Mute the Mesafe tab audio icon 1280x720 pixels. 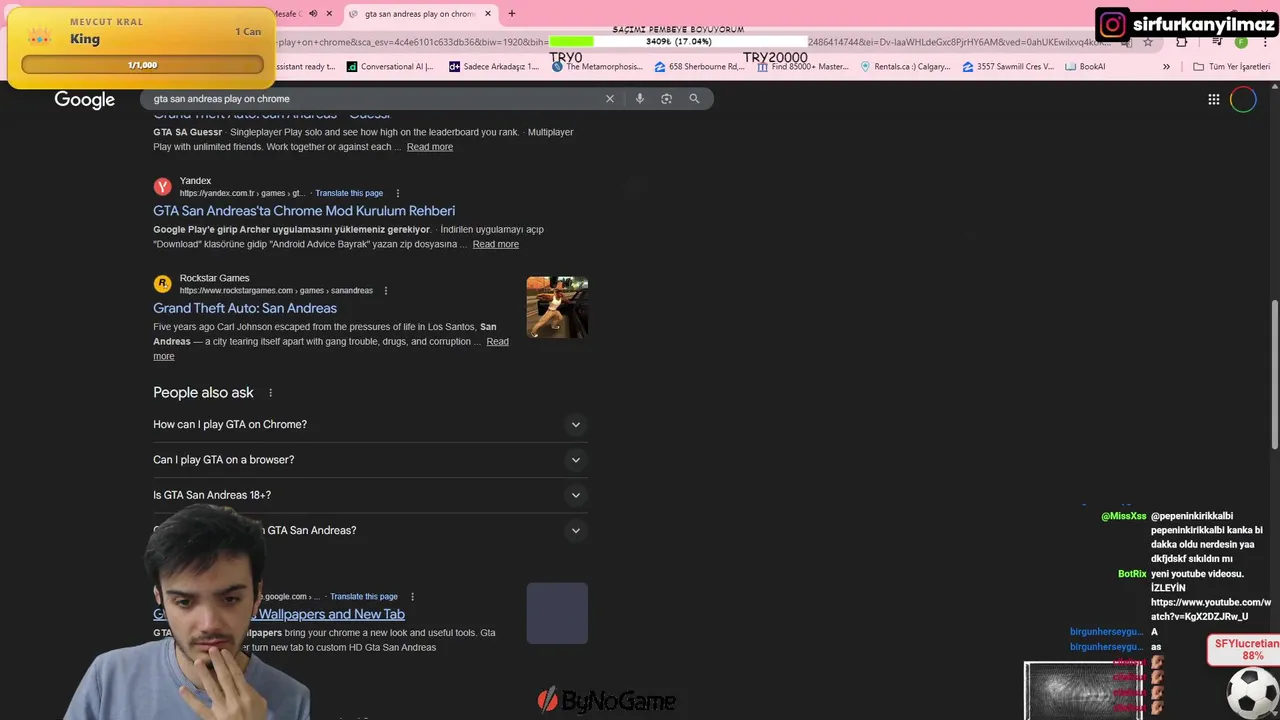[x=313, y=14]
